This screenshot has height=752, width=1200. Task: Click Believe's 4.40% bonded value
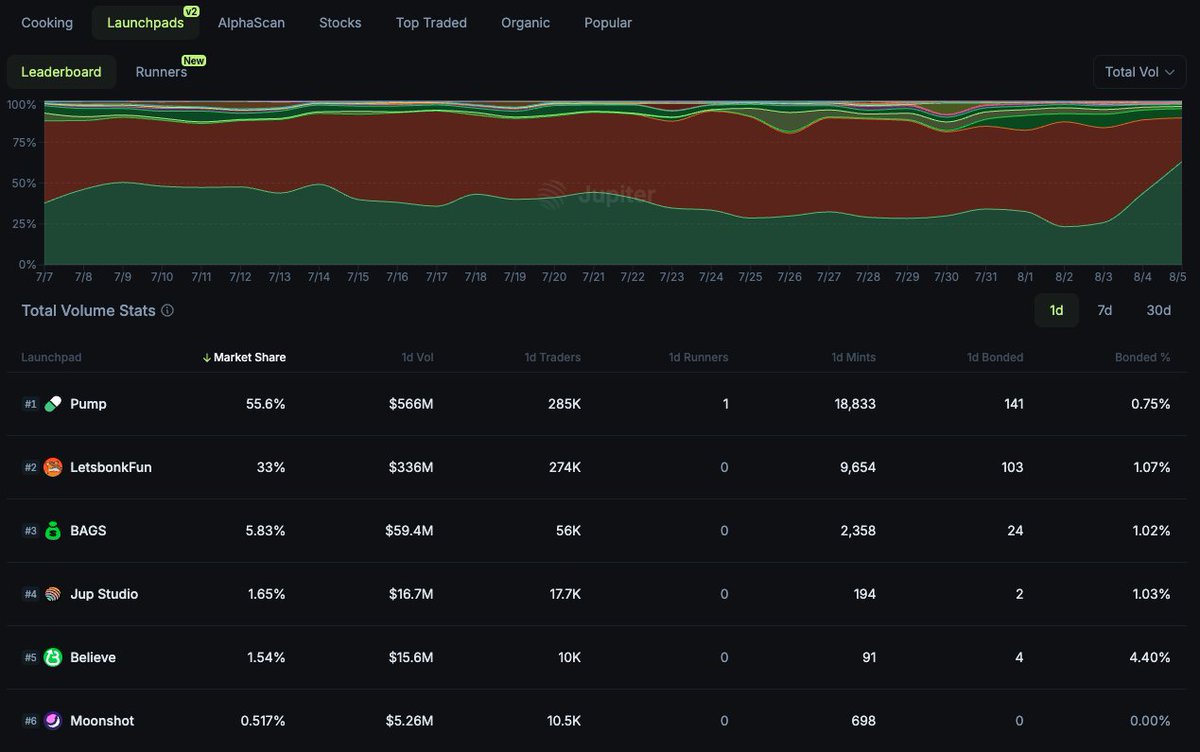point(1150,657)
